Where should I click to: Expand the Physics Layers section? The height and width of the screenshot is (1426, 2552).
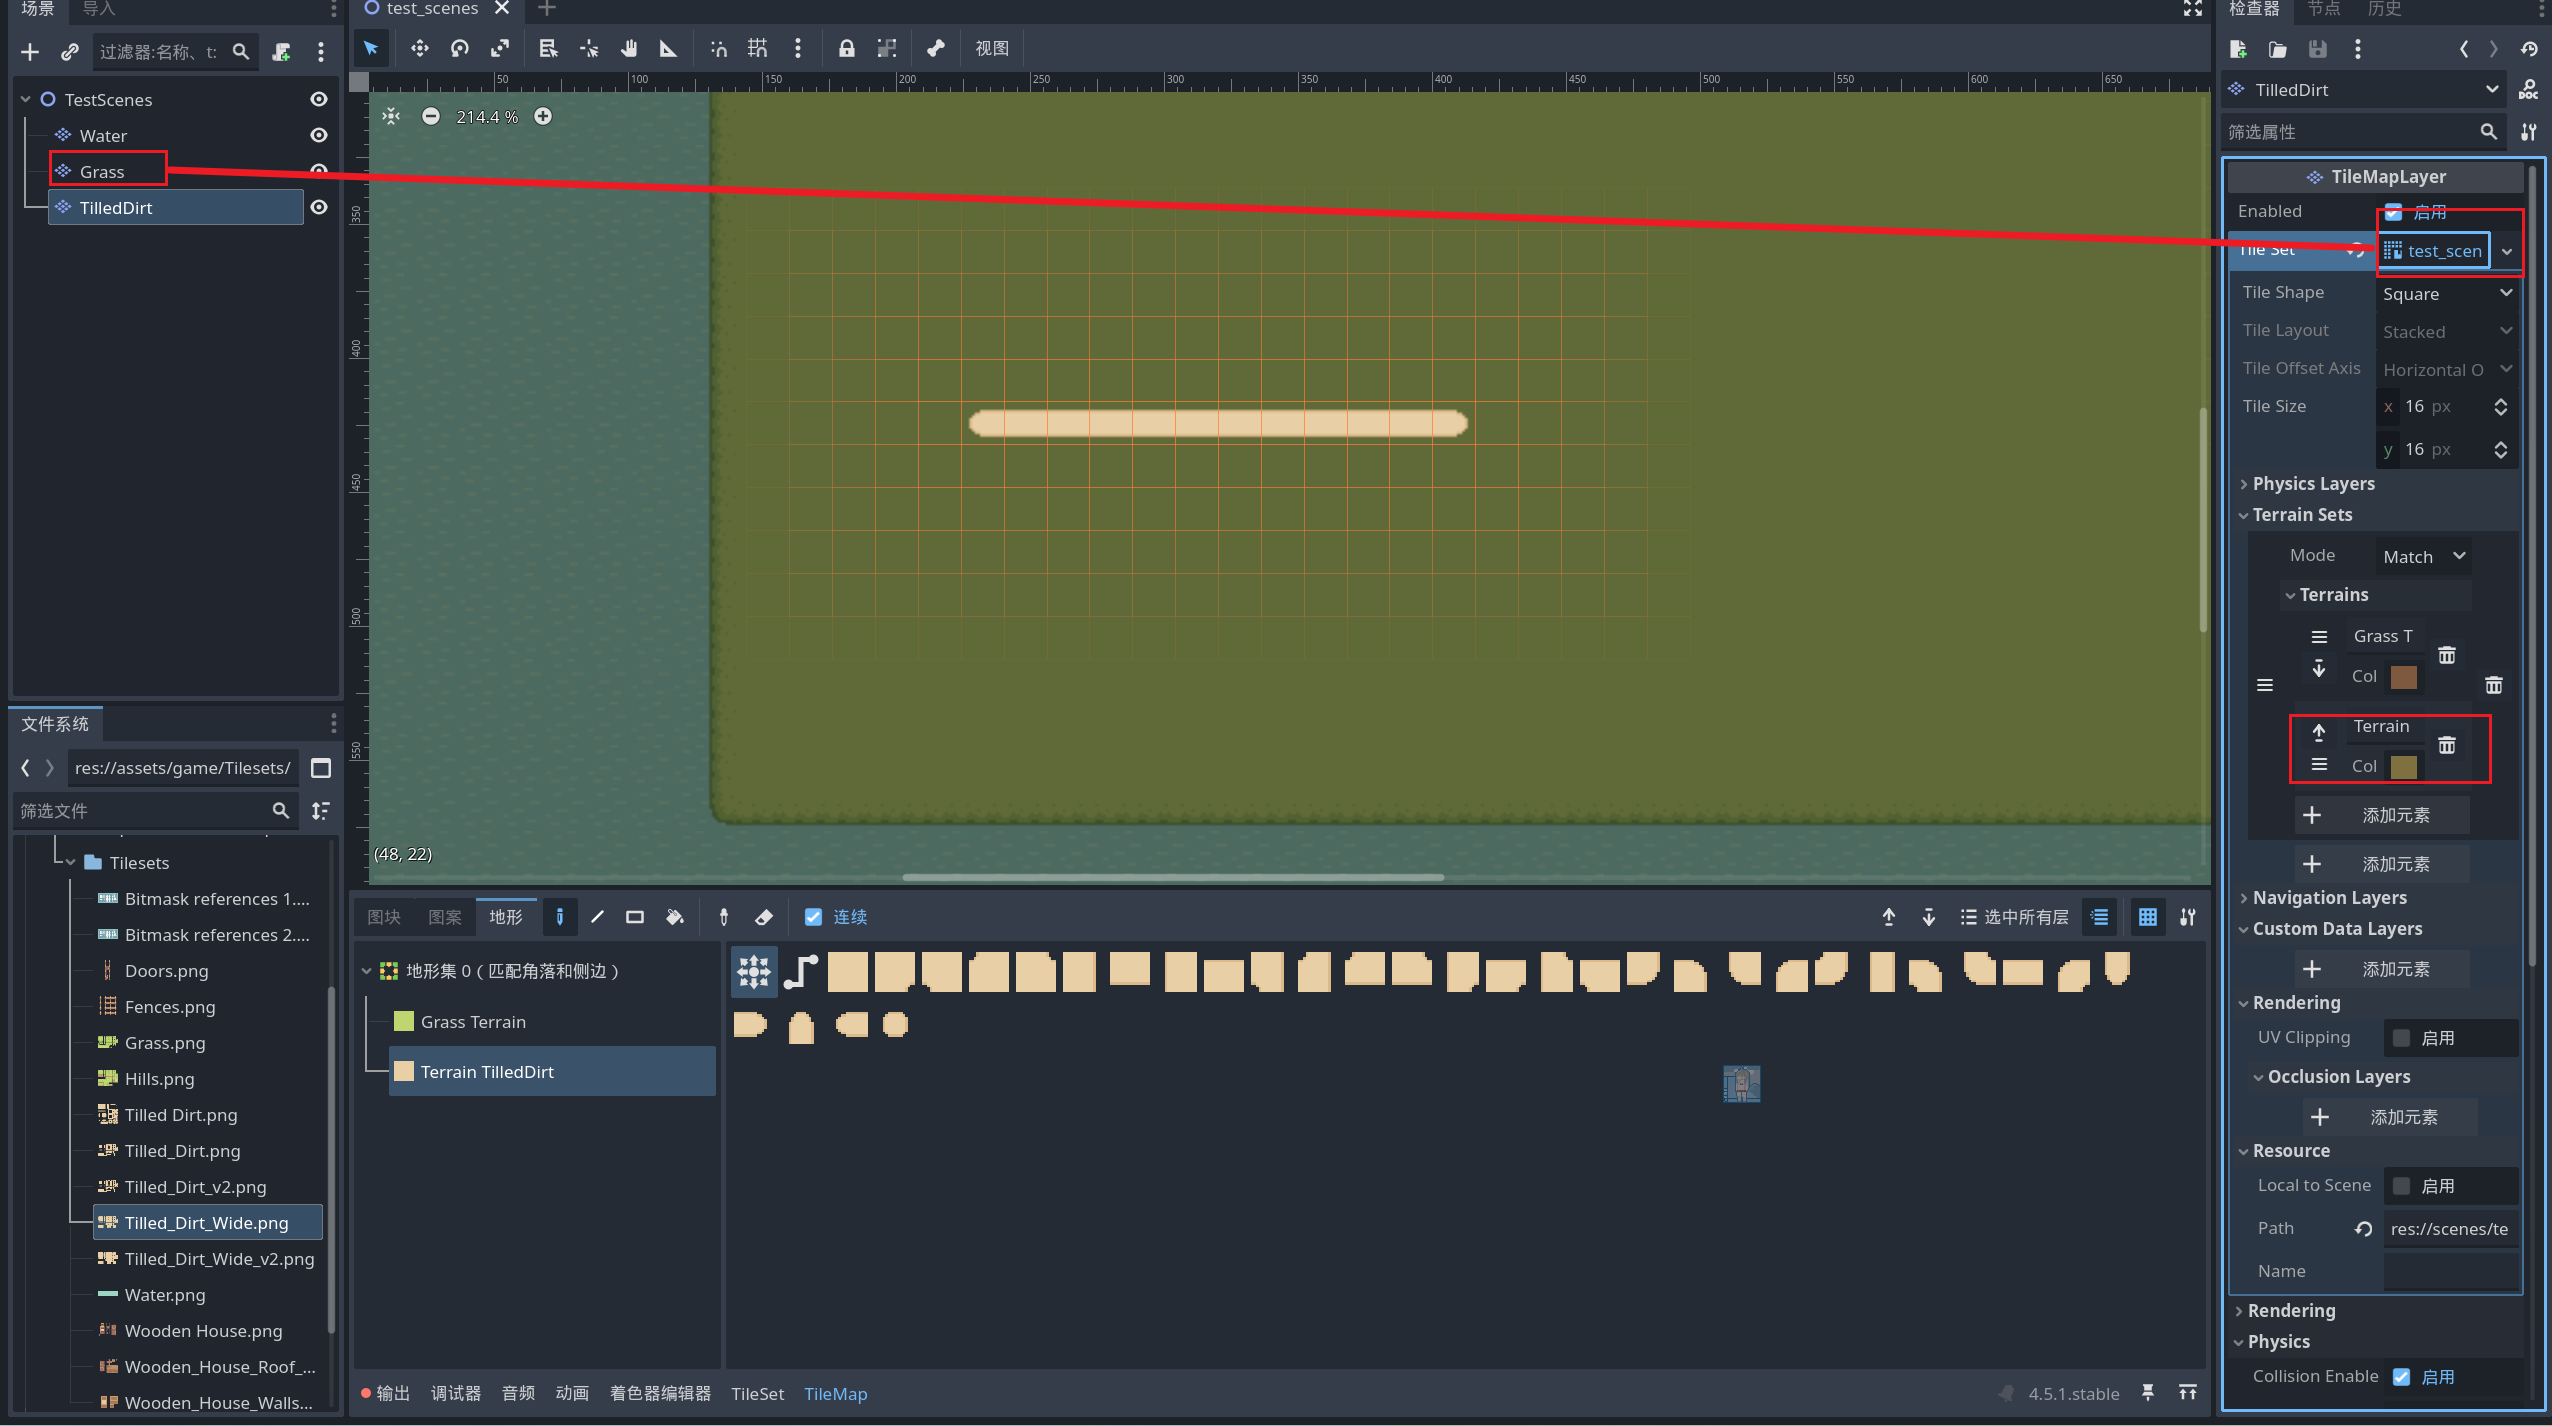[2312, 483]
